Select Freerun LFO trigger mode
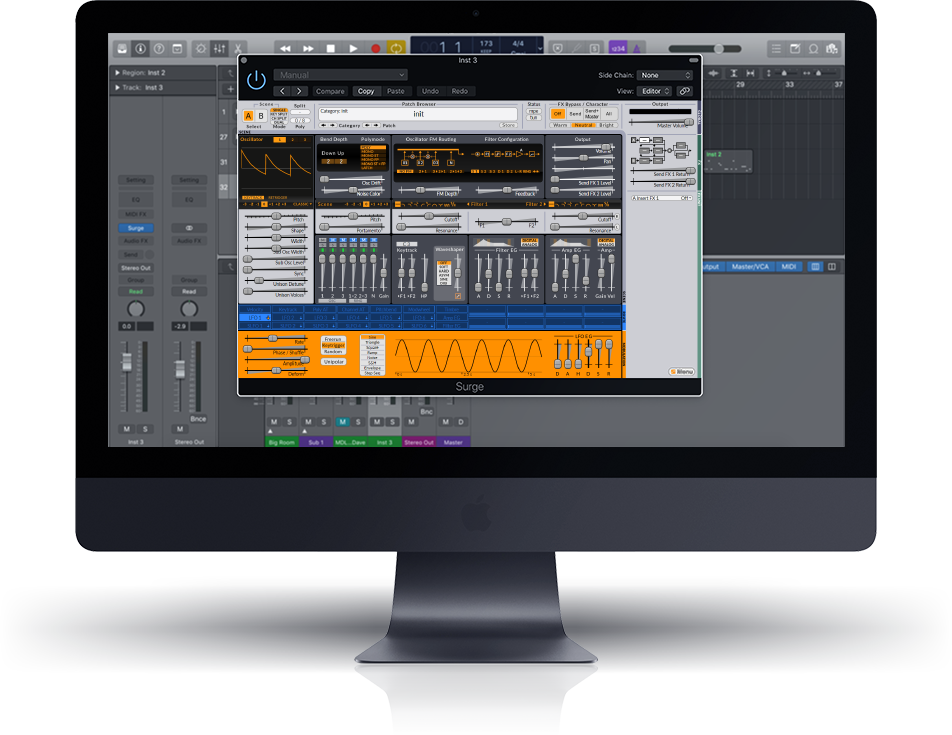Screen dimensions: 952x735 point(333,339)
